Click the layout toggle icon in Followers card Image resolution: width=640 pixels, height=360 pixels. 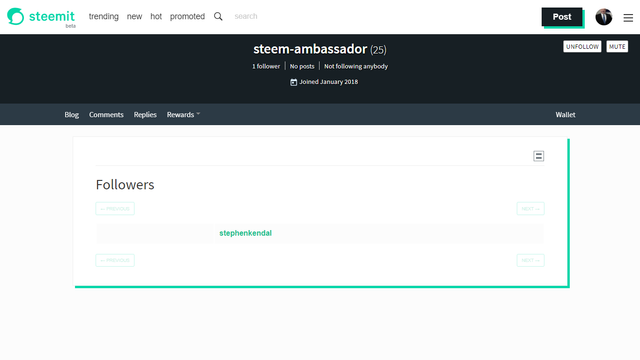click(538, 156)
